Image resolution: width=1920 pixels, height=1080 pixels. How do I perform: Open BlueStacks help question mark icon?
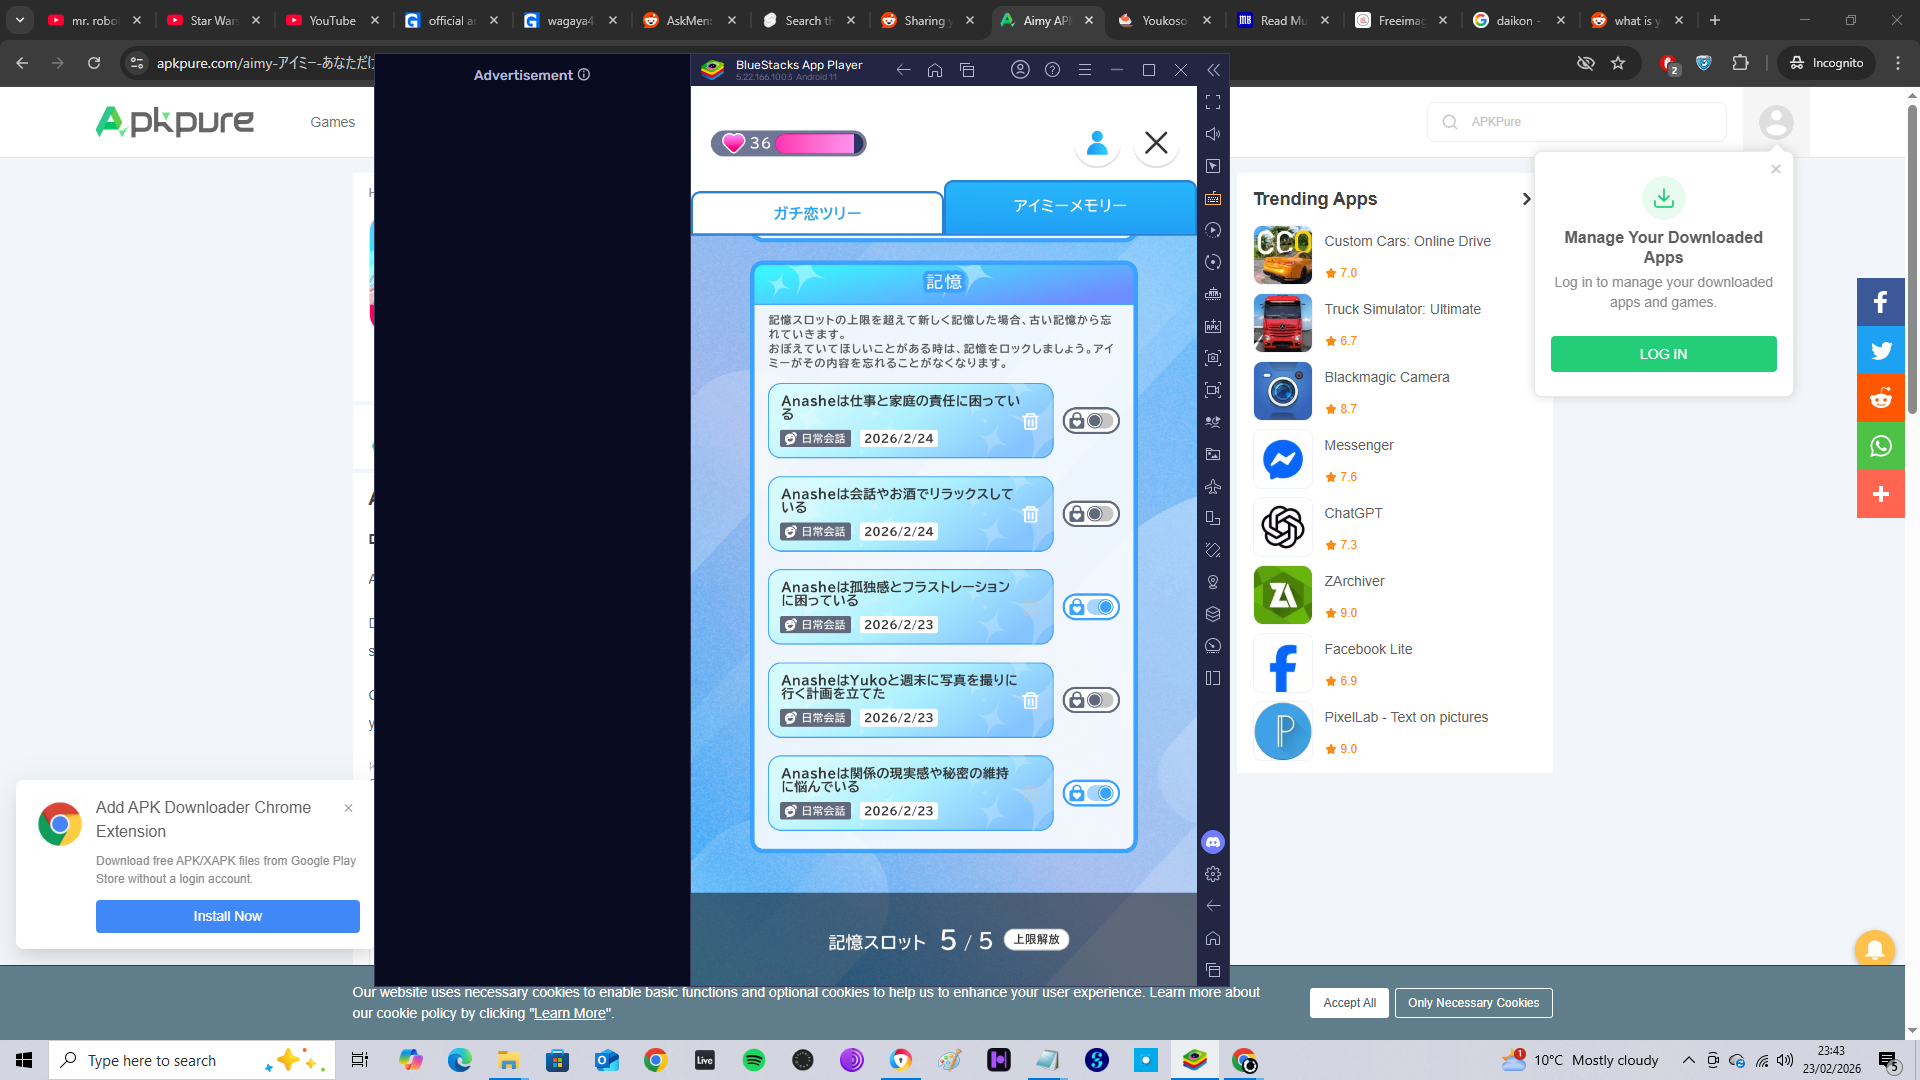point(1052,70)
